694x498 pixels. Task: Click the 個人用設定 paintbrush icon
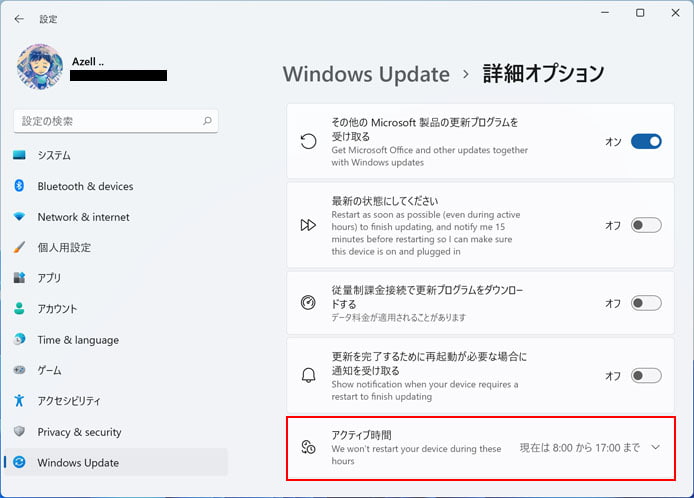pyautogui.click(x=19, y=247)
